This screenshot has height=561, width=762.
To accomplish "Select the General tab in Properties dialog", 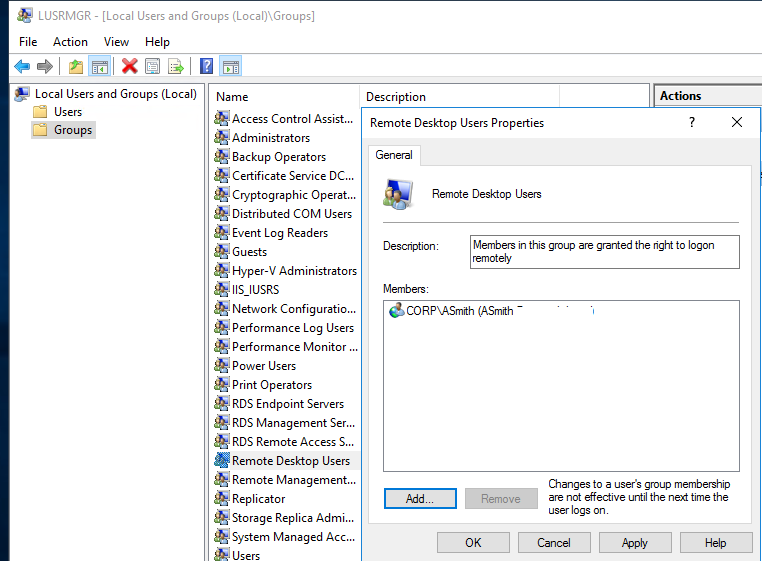I will pos(394,155).
